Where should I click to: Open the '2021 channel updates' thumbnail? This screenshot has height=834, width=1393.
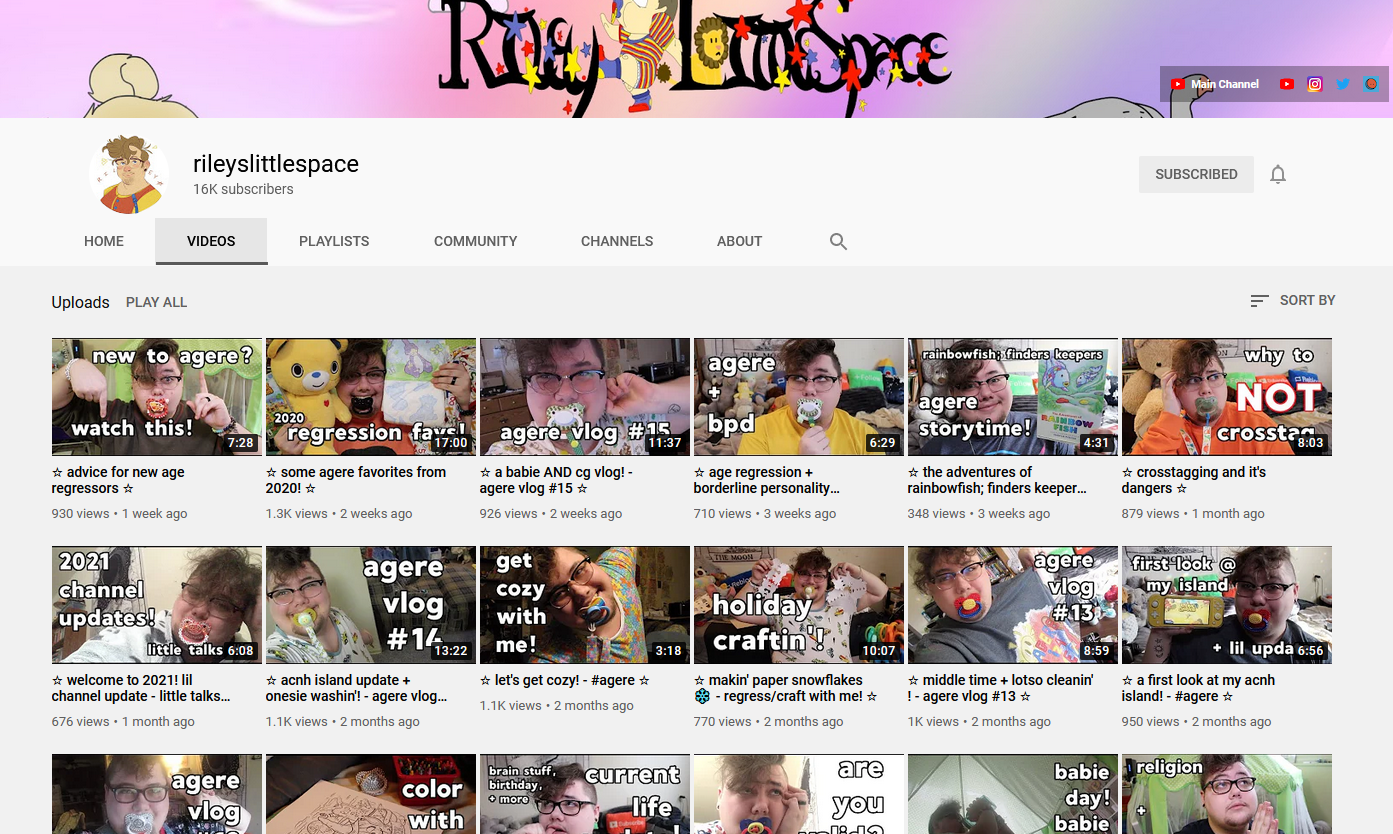[157, 605]
